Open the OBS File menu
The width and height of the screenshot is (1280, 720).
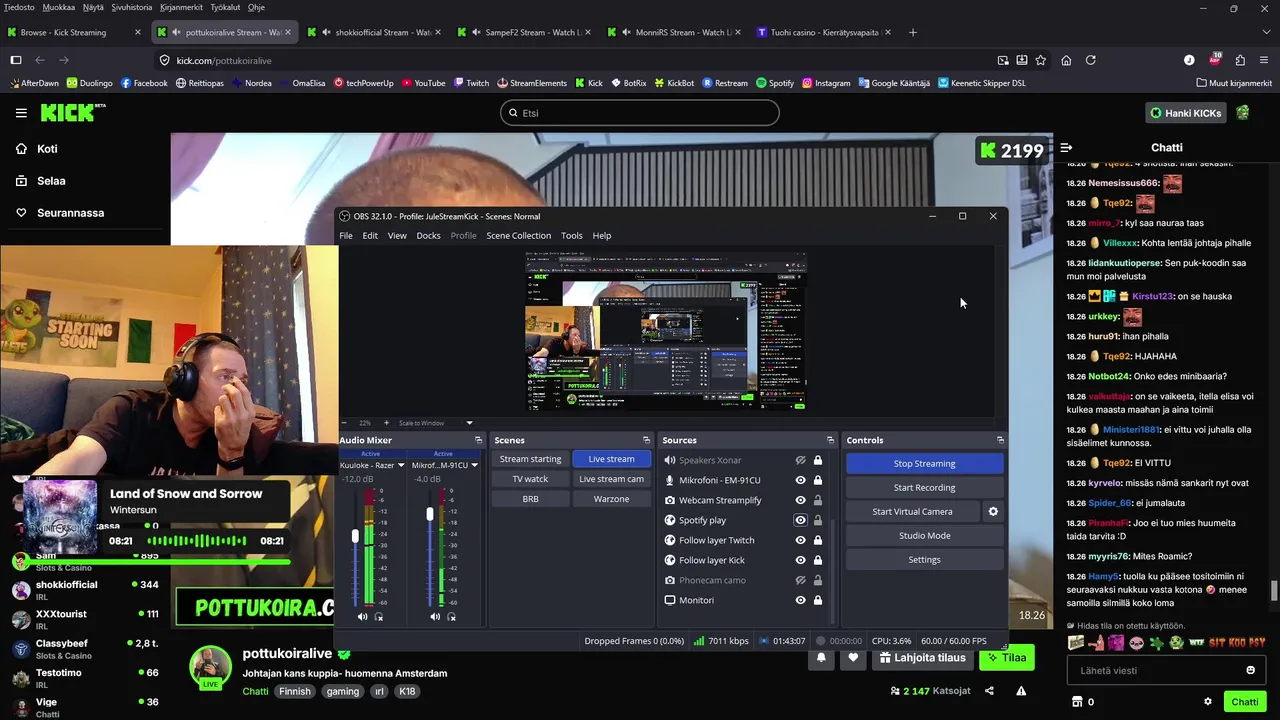[x=346, y=235]
